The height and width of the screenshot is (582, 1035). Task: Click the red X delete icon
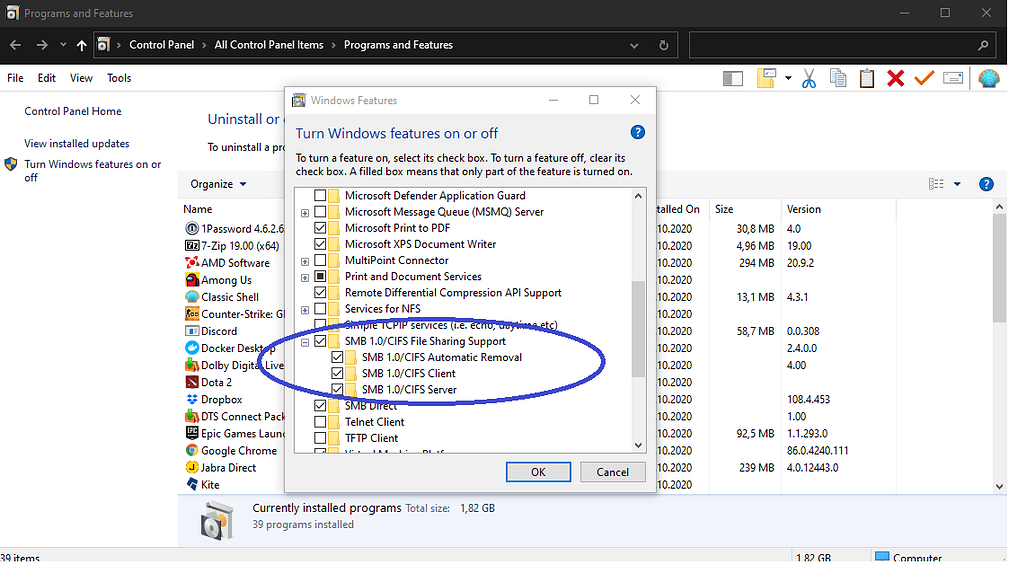click(x=896, y=78)
